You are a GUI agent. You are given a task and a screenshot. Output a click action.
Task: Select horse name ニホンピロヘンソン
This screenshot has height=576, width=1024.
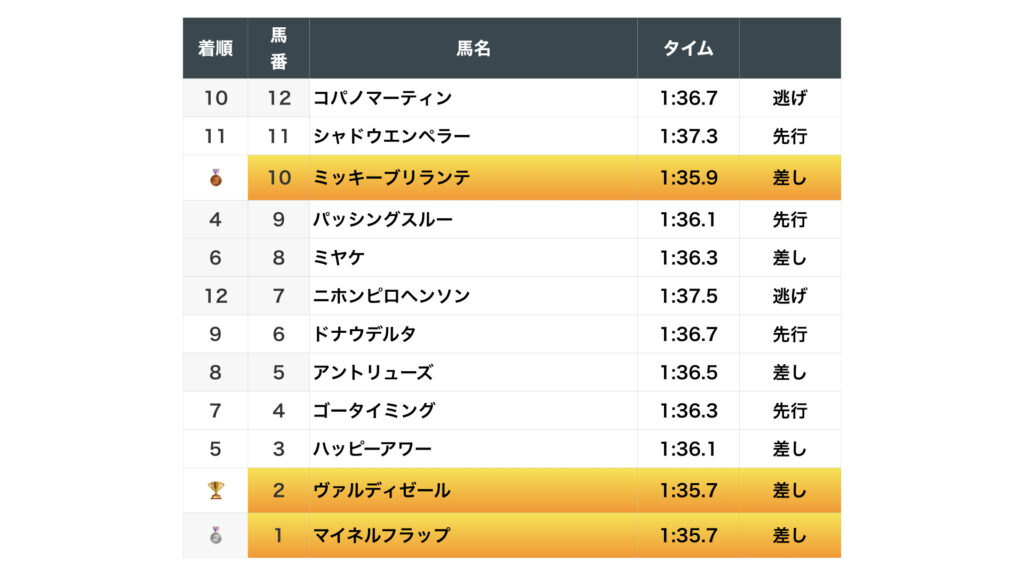point(392,296)
